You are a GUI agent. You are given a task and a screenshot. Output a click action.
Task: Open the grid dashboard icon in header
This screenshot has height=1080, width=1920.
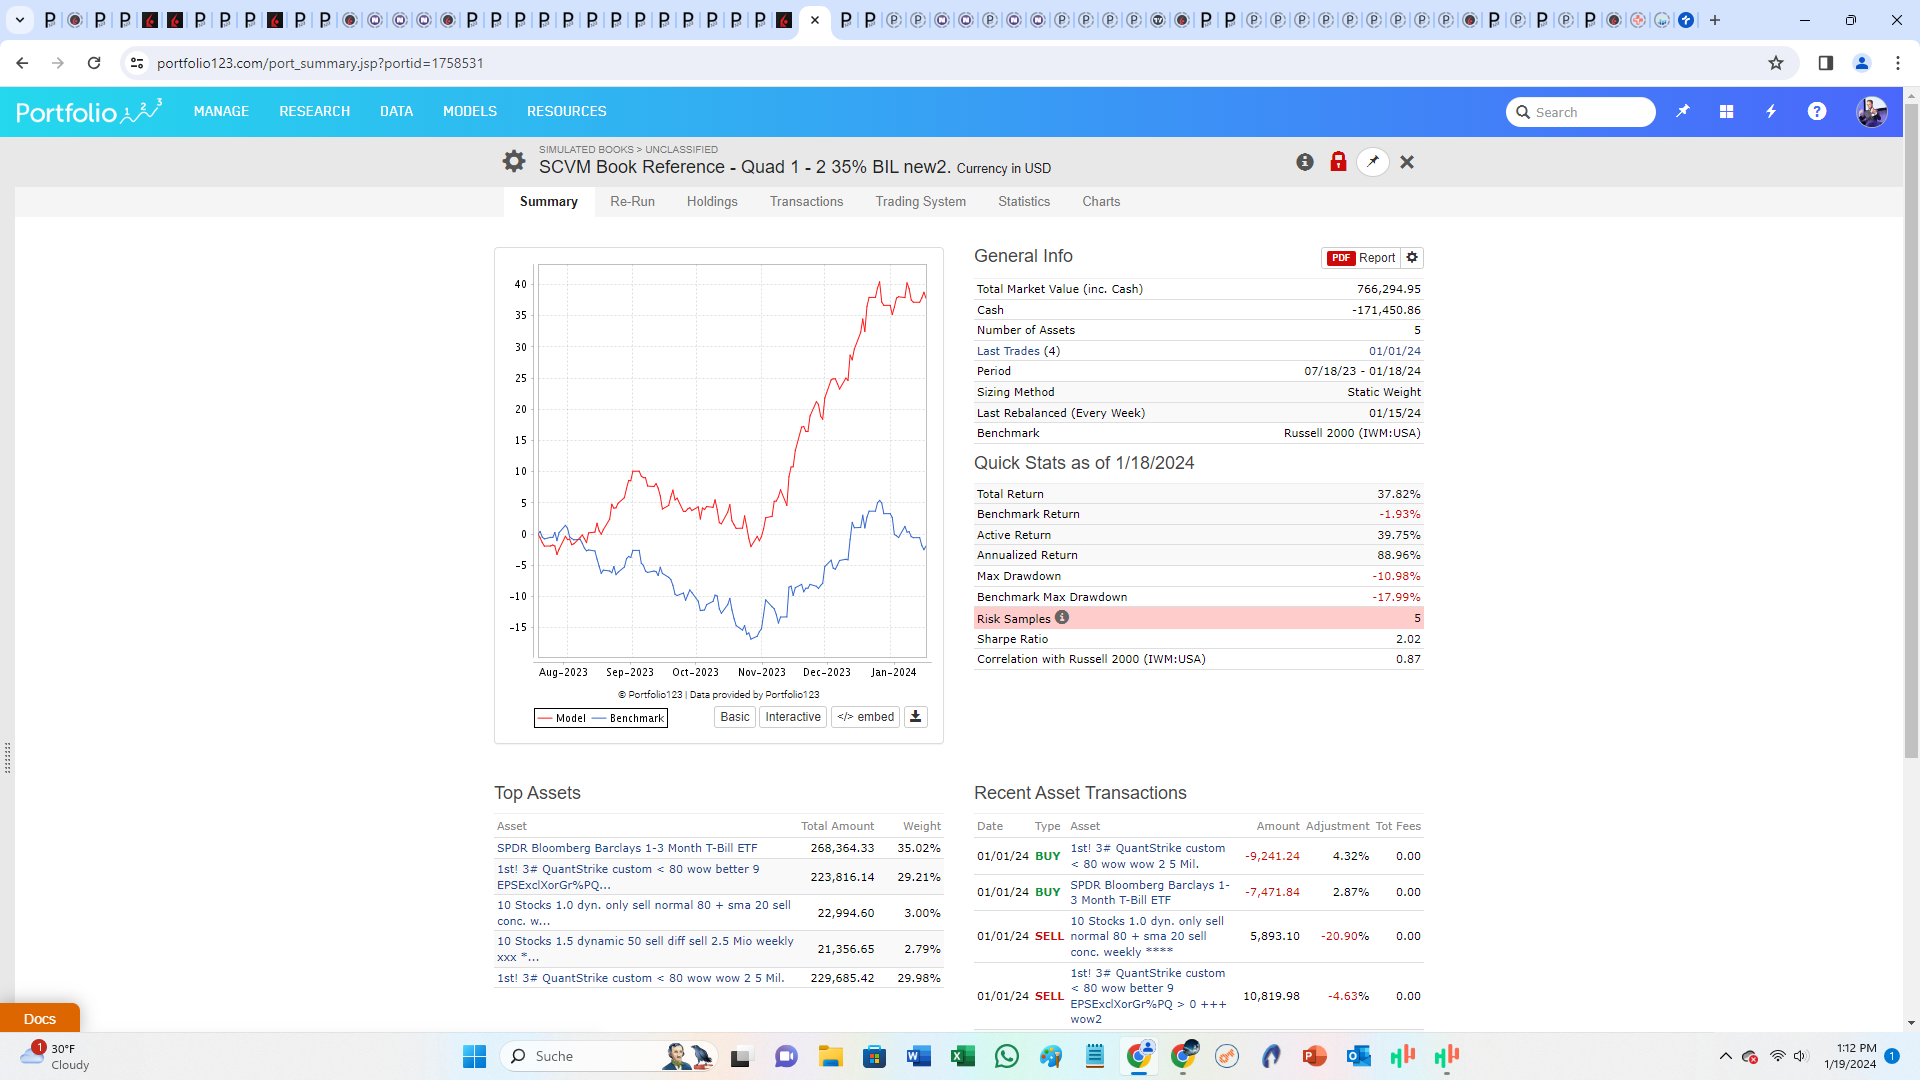1726,112
